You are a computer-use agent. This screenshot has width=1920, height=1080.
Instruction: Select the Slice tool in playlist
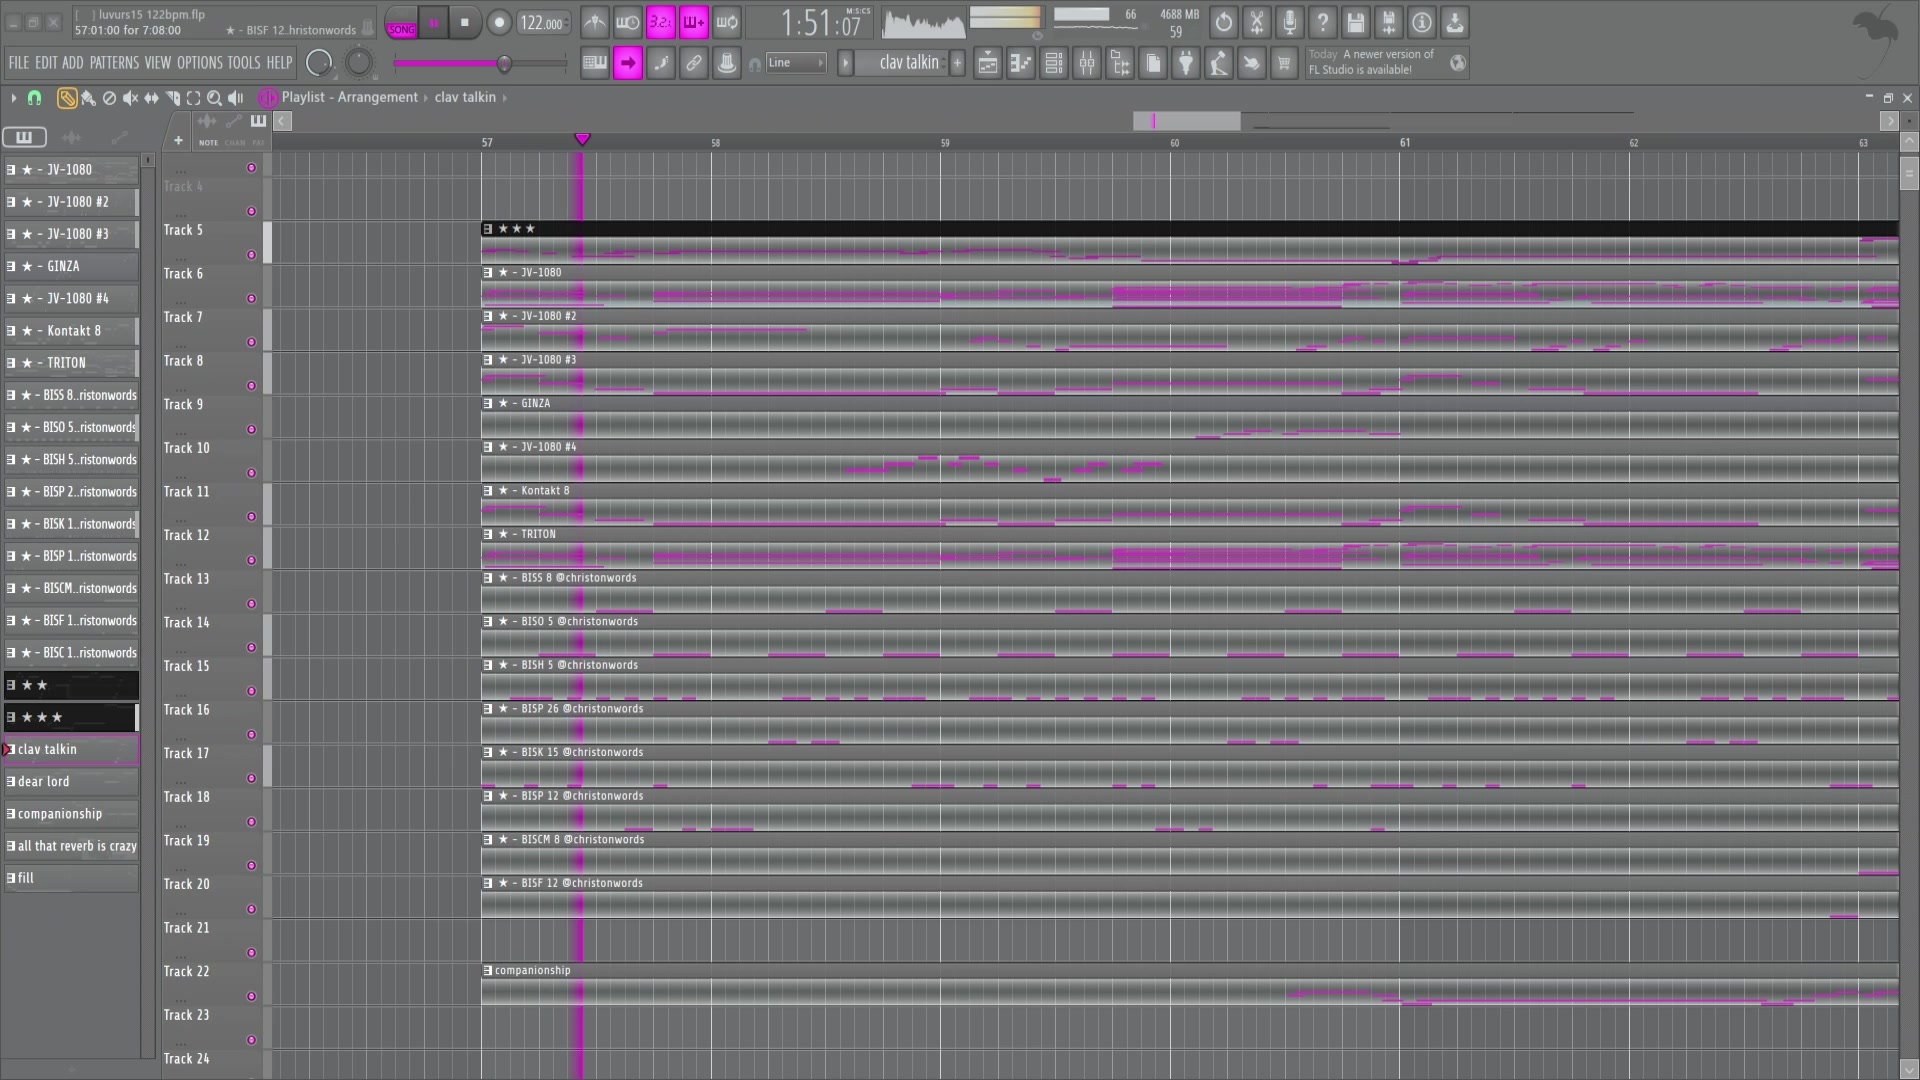172,98
